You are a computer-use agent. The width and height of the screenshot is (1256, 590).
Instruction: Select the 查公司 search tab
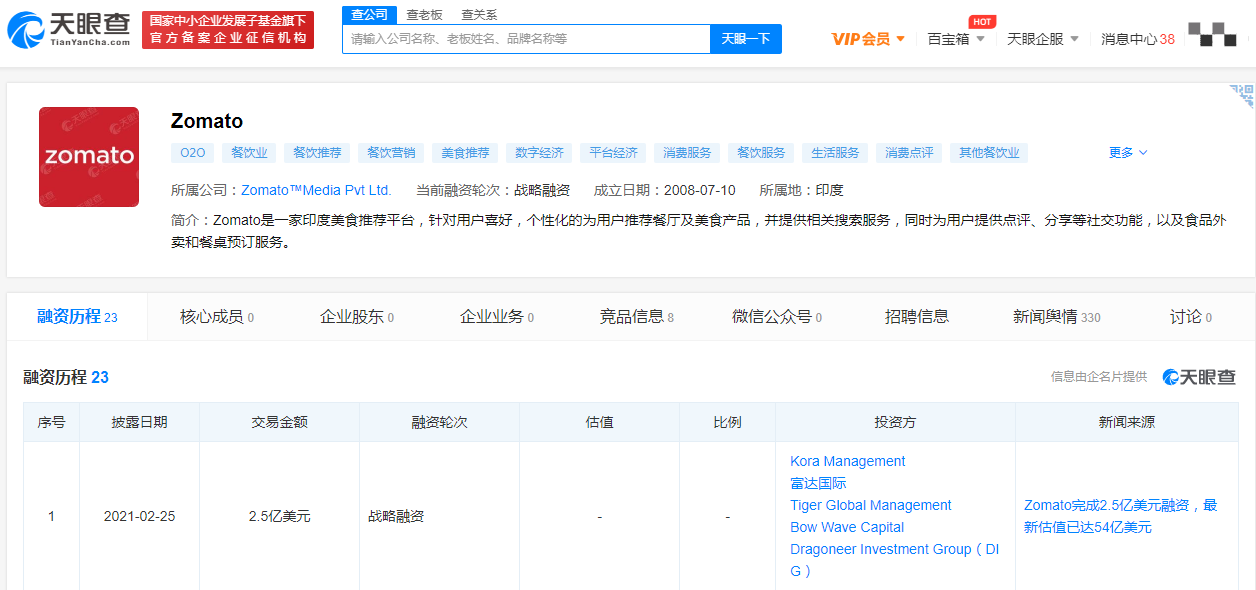(369, 14)
